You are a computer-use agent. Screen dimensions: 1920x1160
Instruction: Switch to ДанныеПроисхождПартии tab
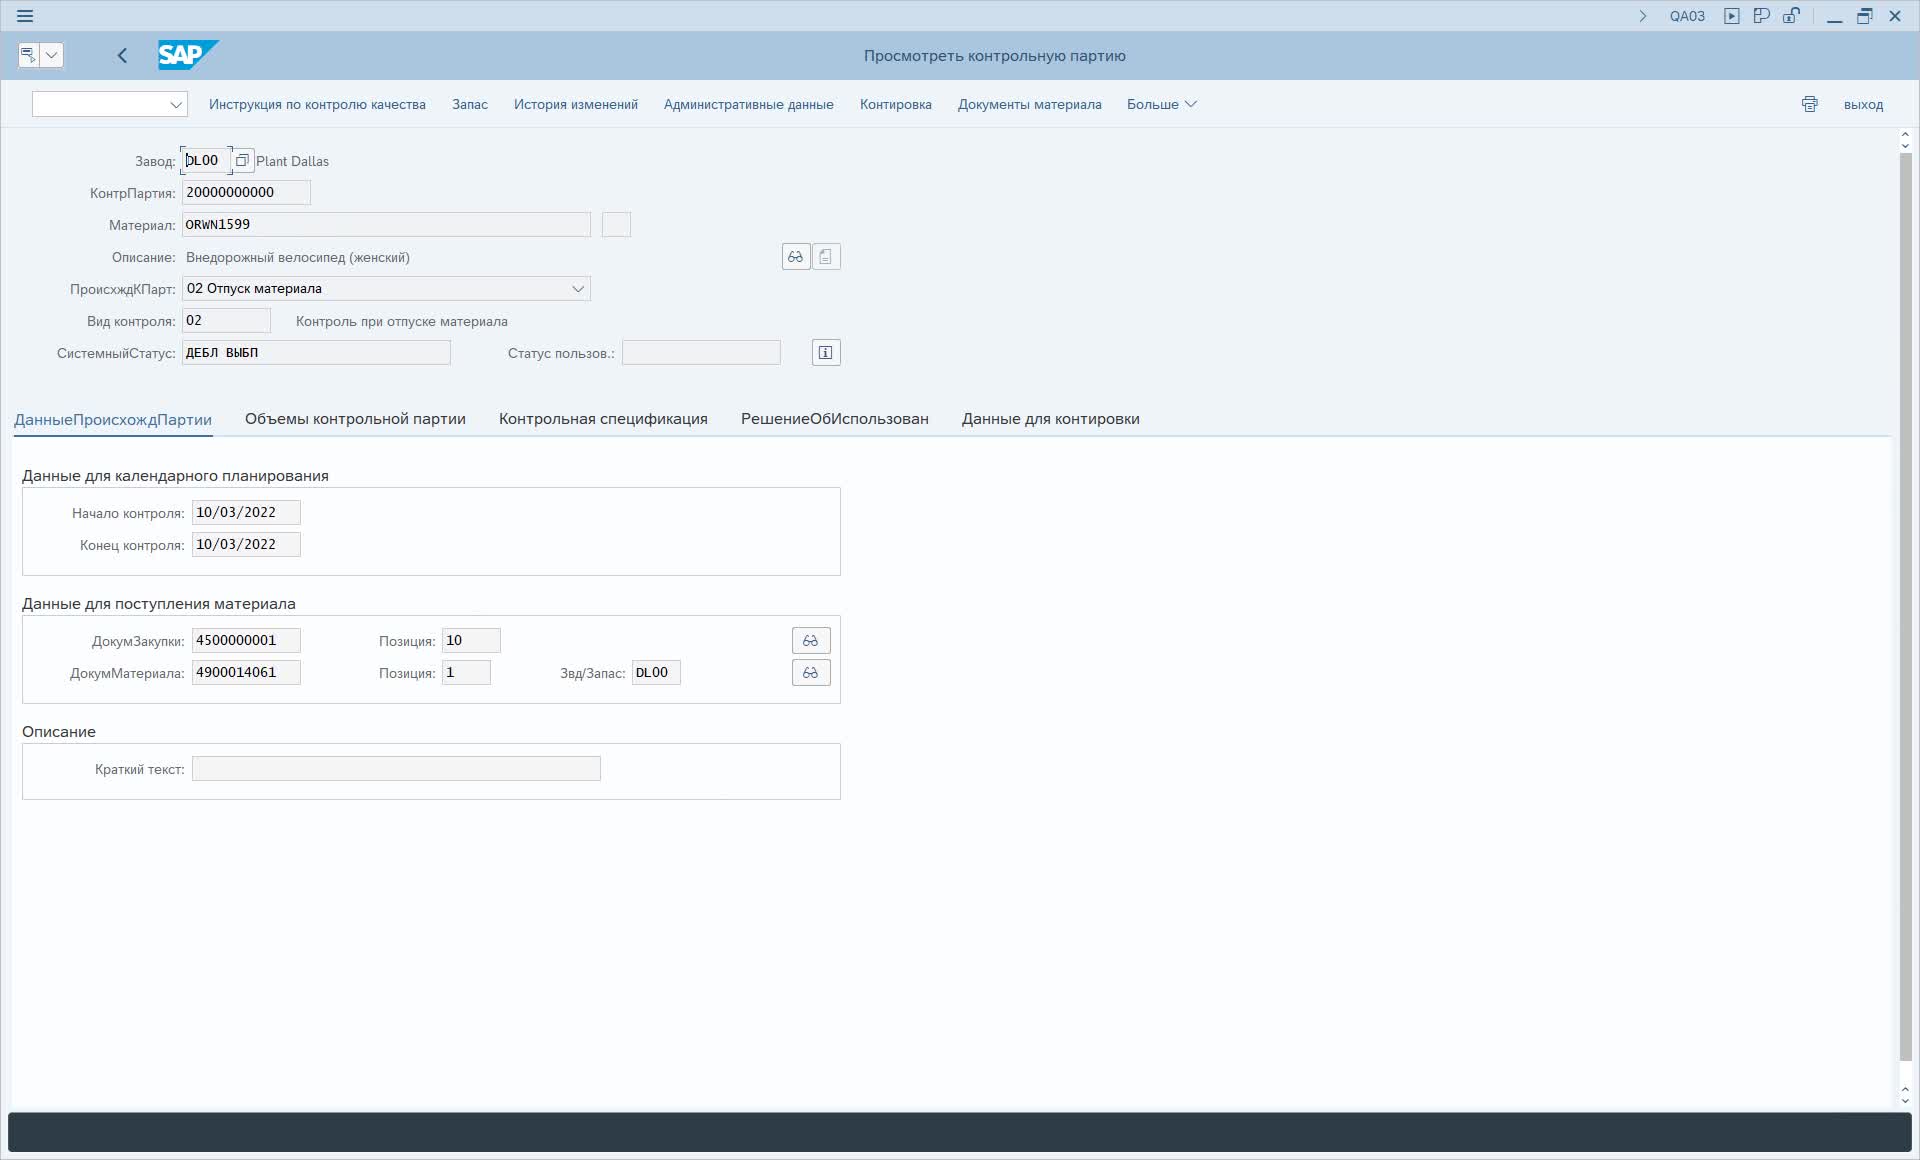[x=113, y=419]
